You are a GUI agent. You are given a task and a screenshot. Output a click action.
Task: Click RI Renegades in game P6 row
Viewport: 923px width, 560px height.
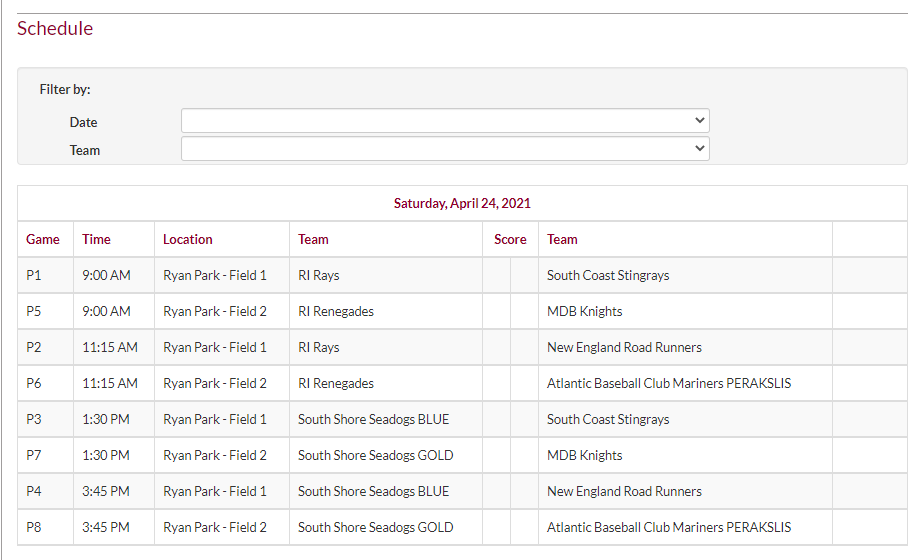coord(336,383)
